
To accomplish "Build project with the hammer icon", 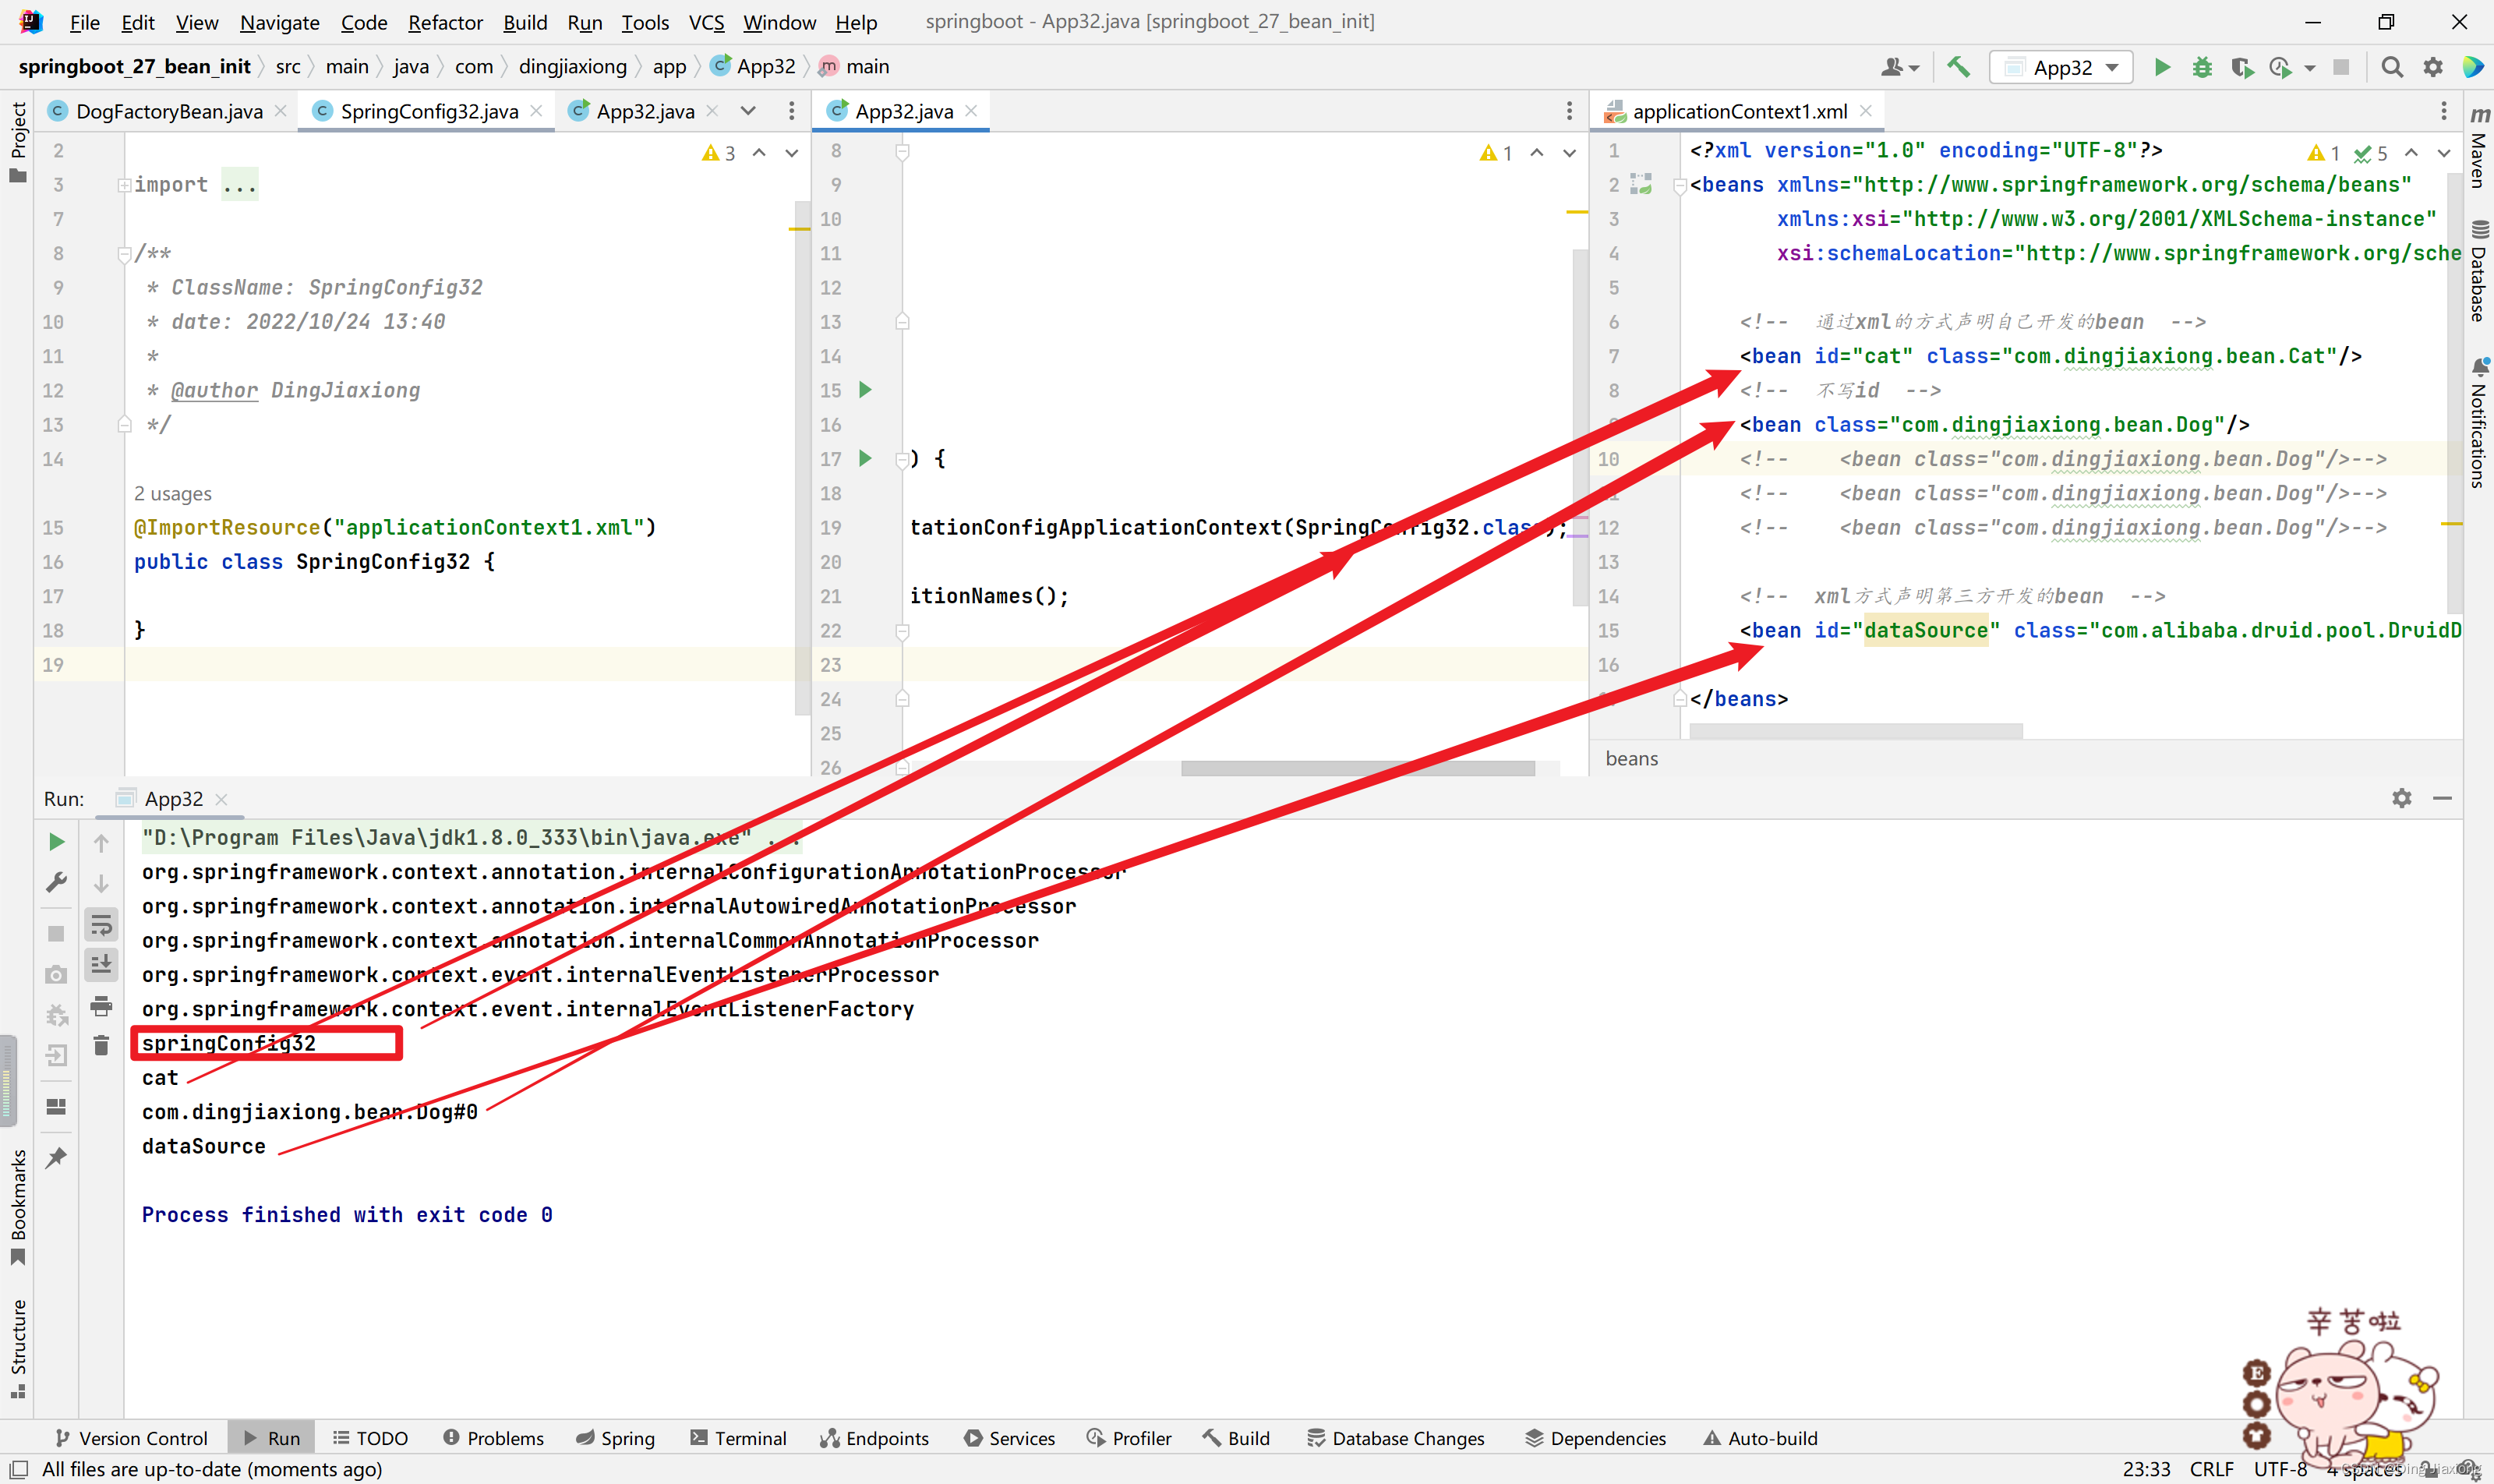I will (1958, 67).
